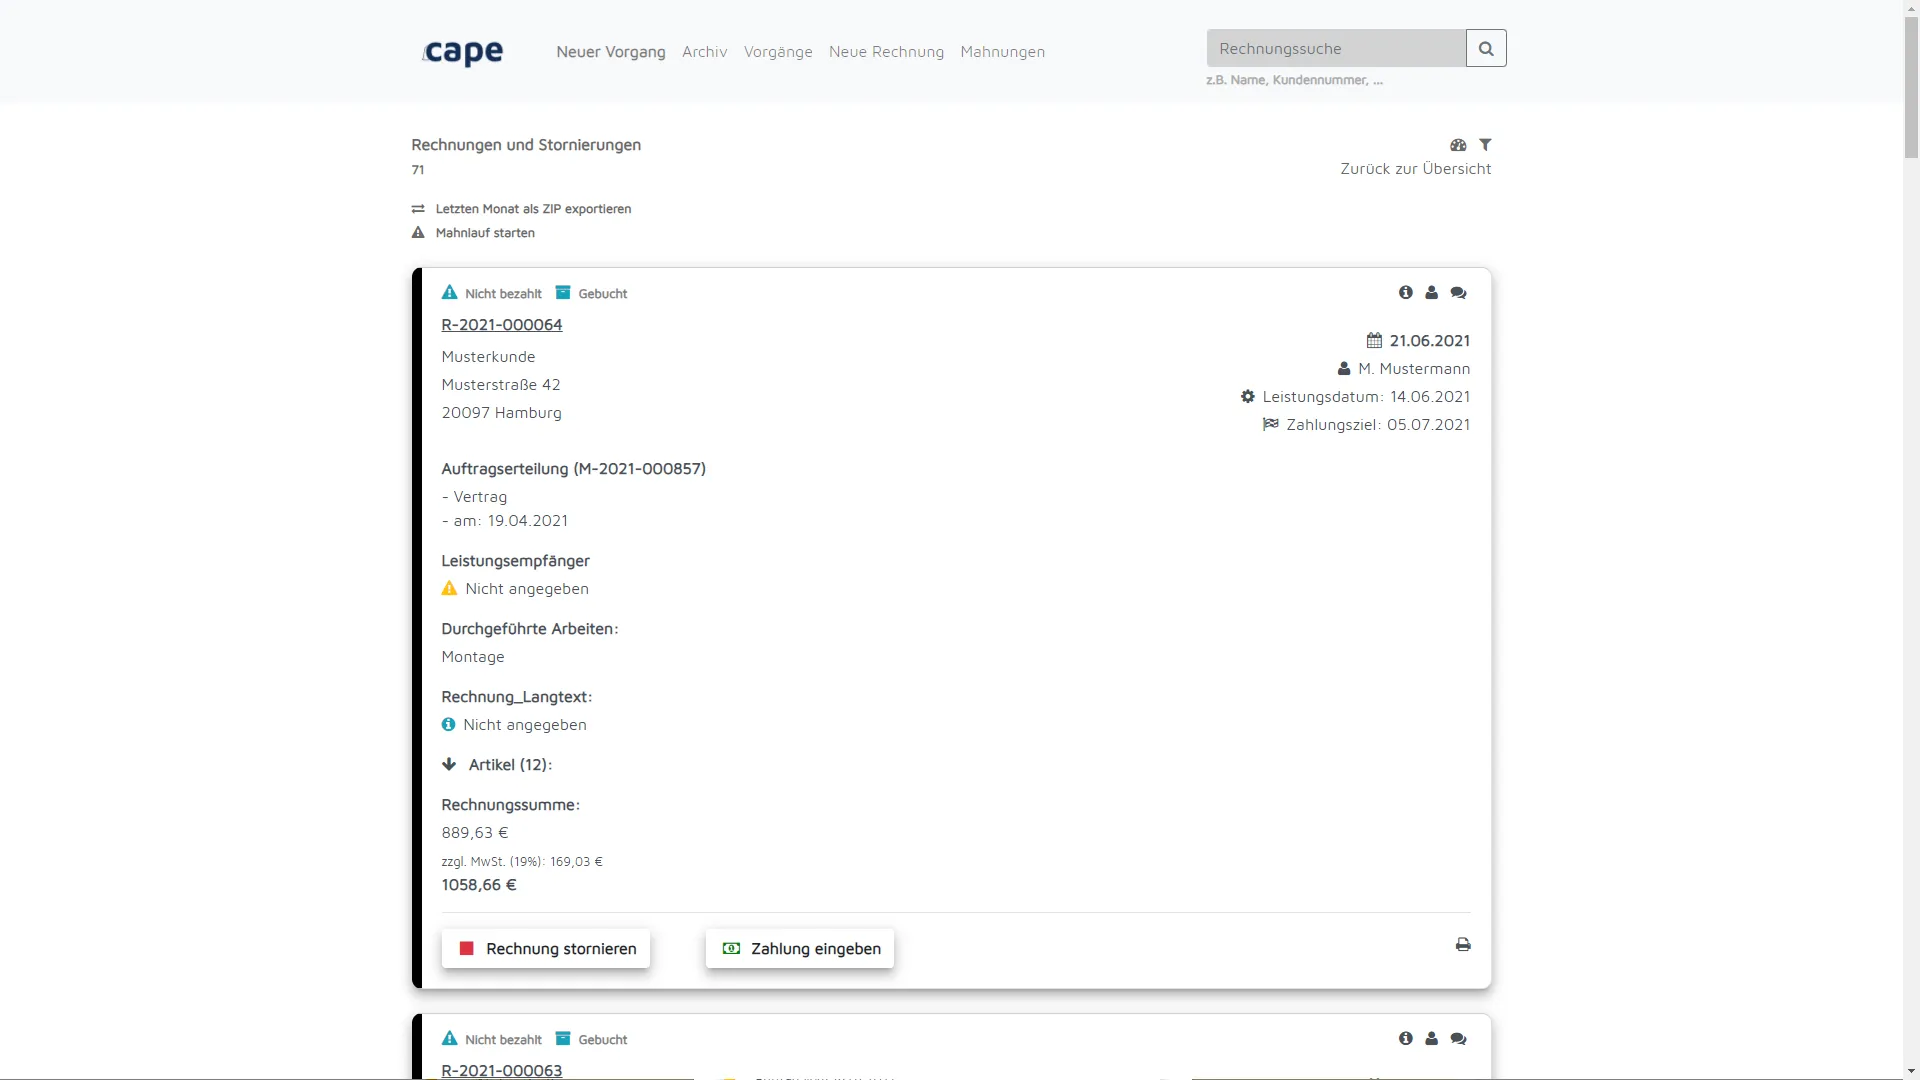Open Neuer Vorgang in navigation

tap(611, 52)
